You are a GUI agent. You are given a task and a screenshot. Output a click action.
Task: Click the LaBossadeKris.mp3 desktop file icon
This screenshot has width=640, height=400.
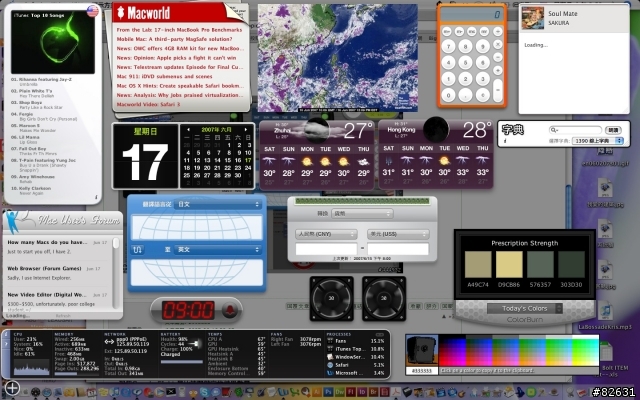605,312
